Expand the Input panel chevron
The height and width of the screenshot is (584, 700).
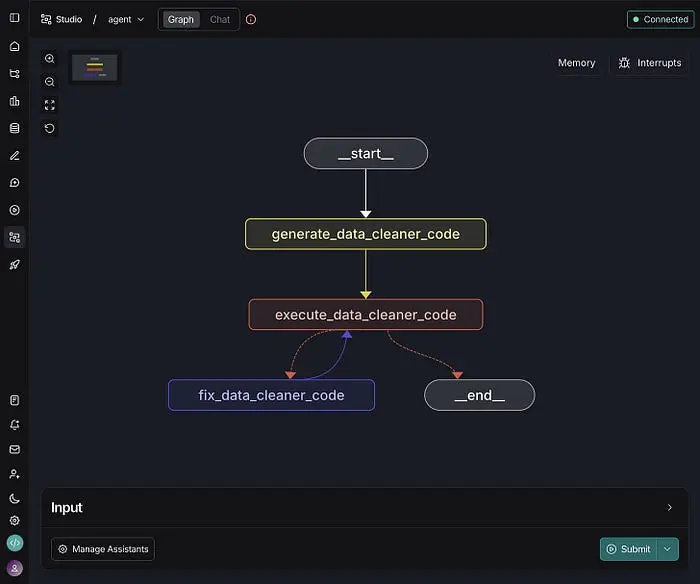tap(669, 508)
